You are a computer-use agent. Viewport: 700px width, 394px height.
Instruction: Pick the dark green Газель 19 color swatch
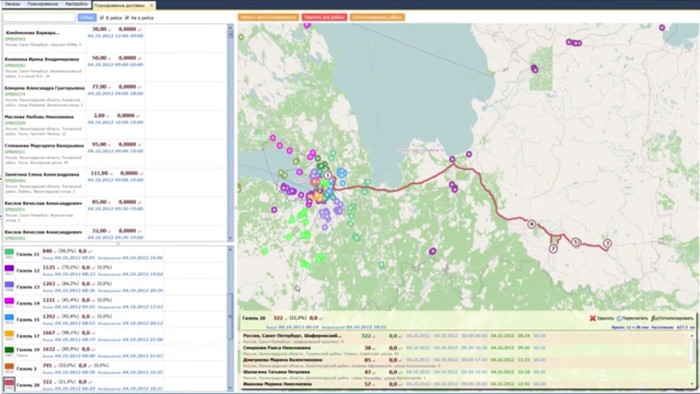(9, 351)
